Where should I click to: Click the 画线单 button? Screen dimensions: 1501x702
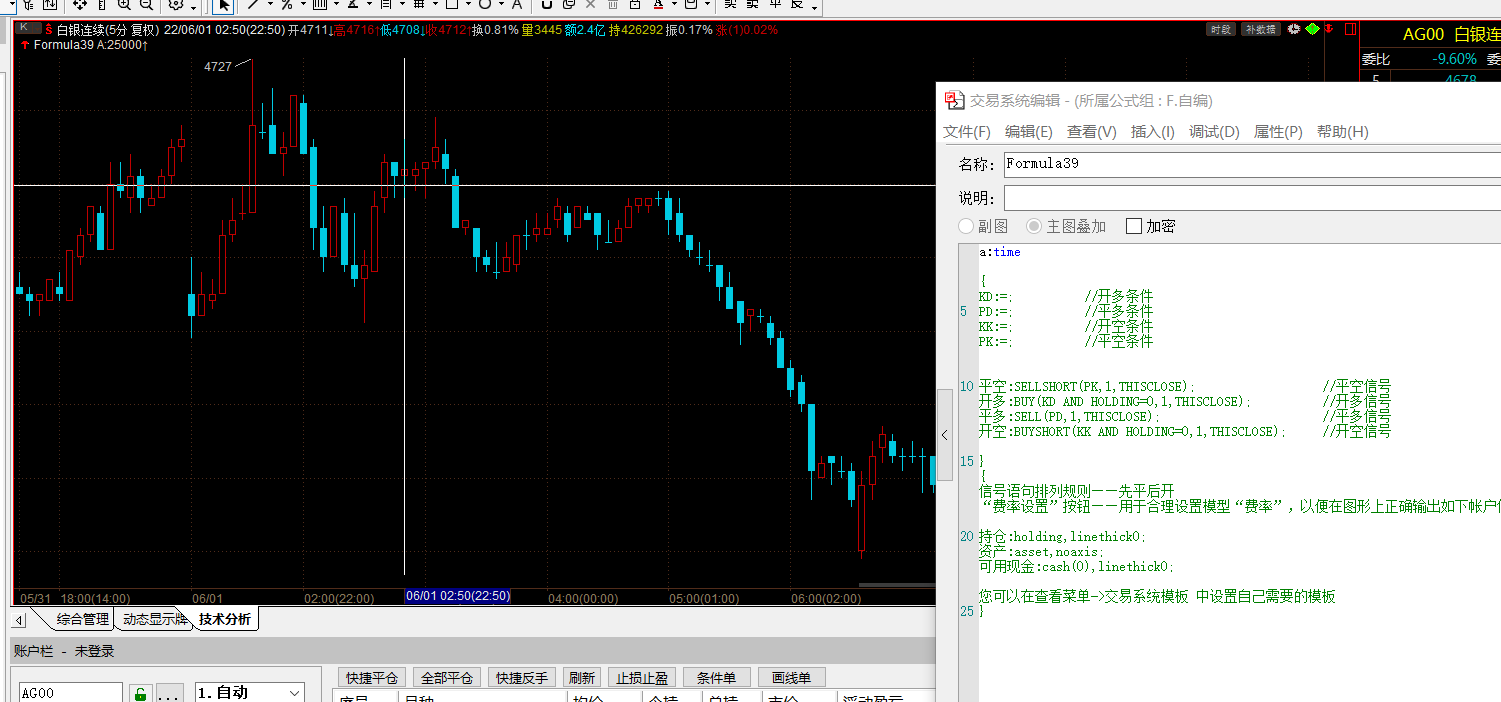tap(791, 678)
